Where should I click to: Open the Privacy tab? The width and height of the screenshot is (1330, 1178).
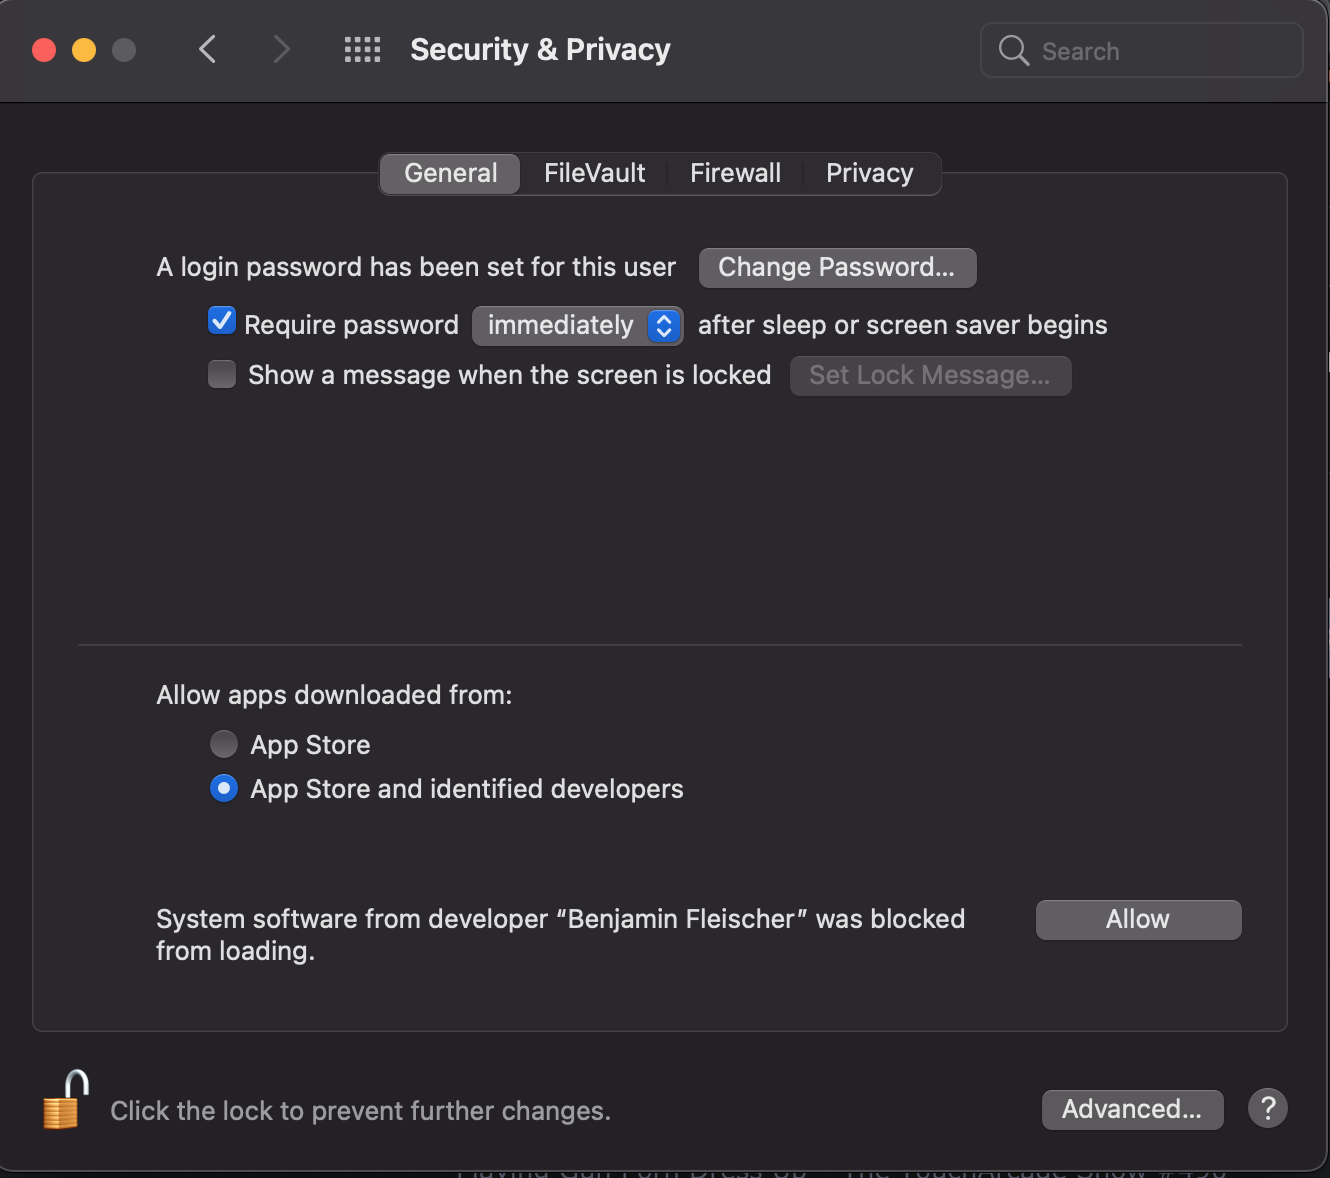(869, 174)
